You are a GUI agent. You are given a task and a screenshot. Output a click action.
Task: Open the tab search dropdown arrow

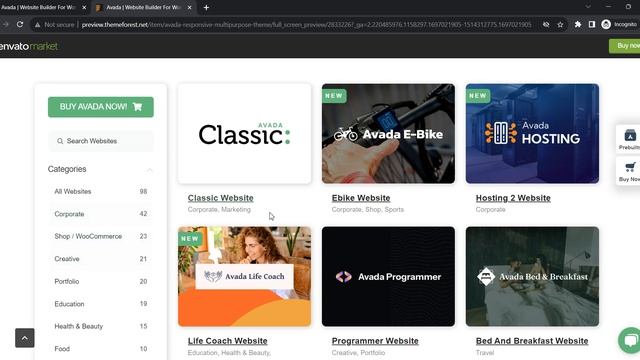point(588,7)
